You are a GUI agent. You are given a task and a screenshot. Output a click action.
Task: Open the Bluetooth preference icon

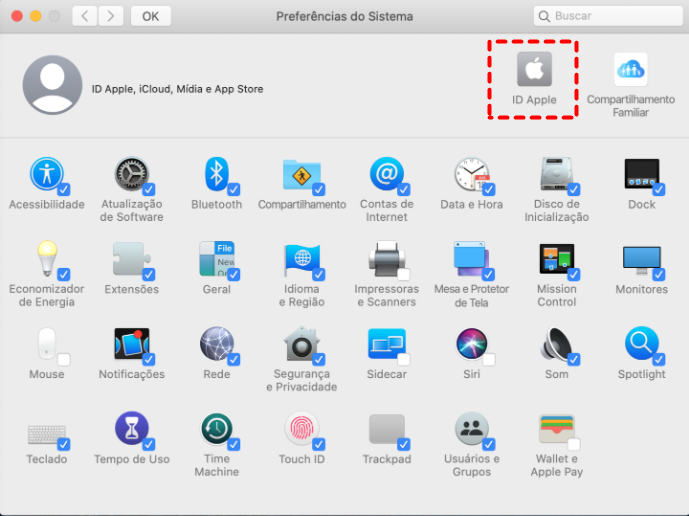pyautogui.click(x=216, y=174)
